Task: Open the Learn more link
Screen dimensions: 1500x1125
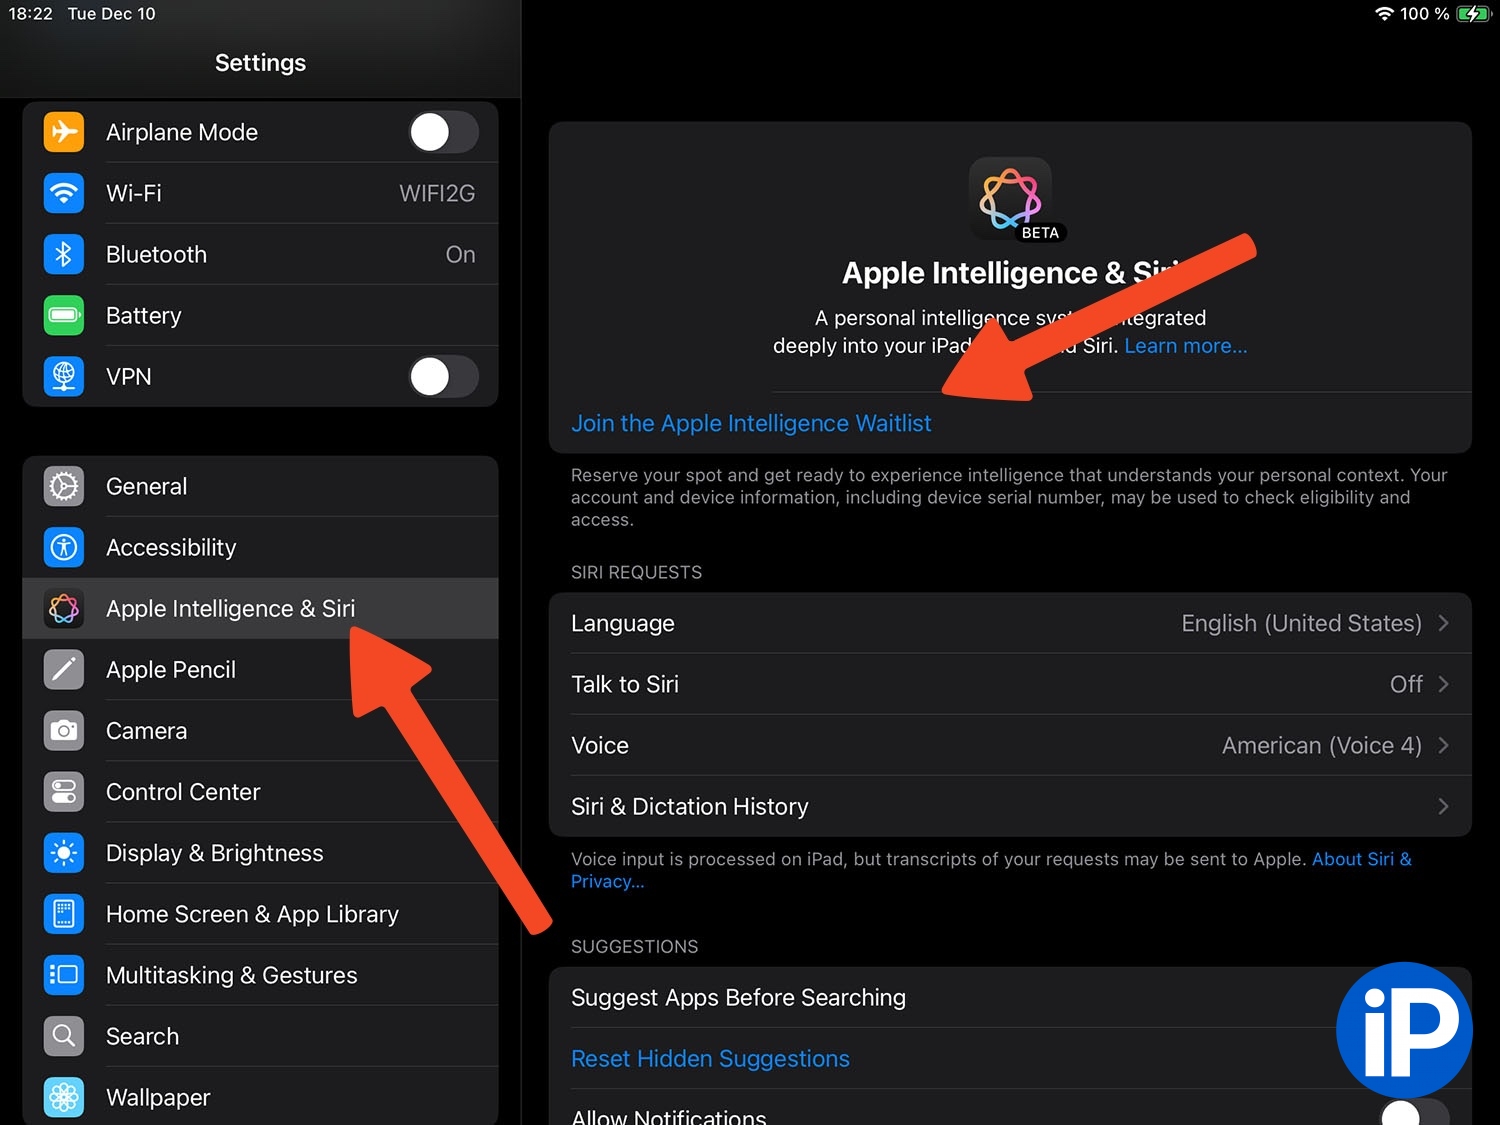Action: click(1185, 346)
